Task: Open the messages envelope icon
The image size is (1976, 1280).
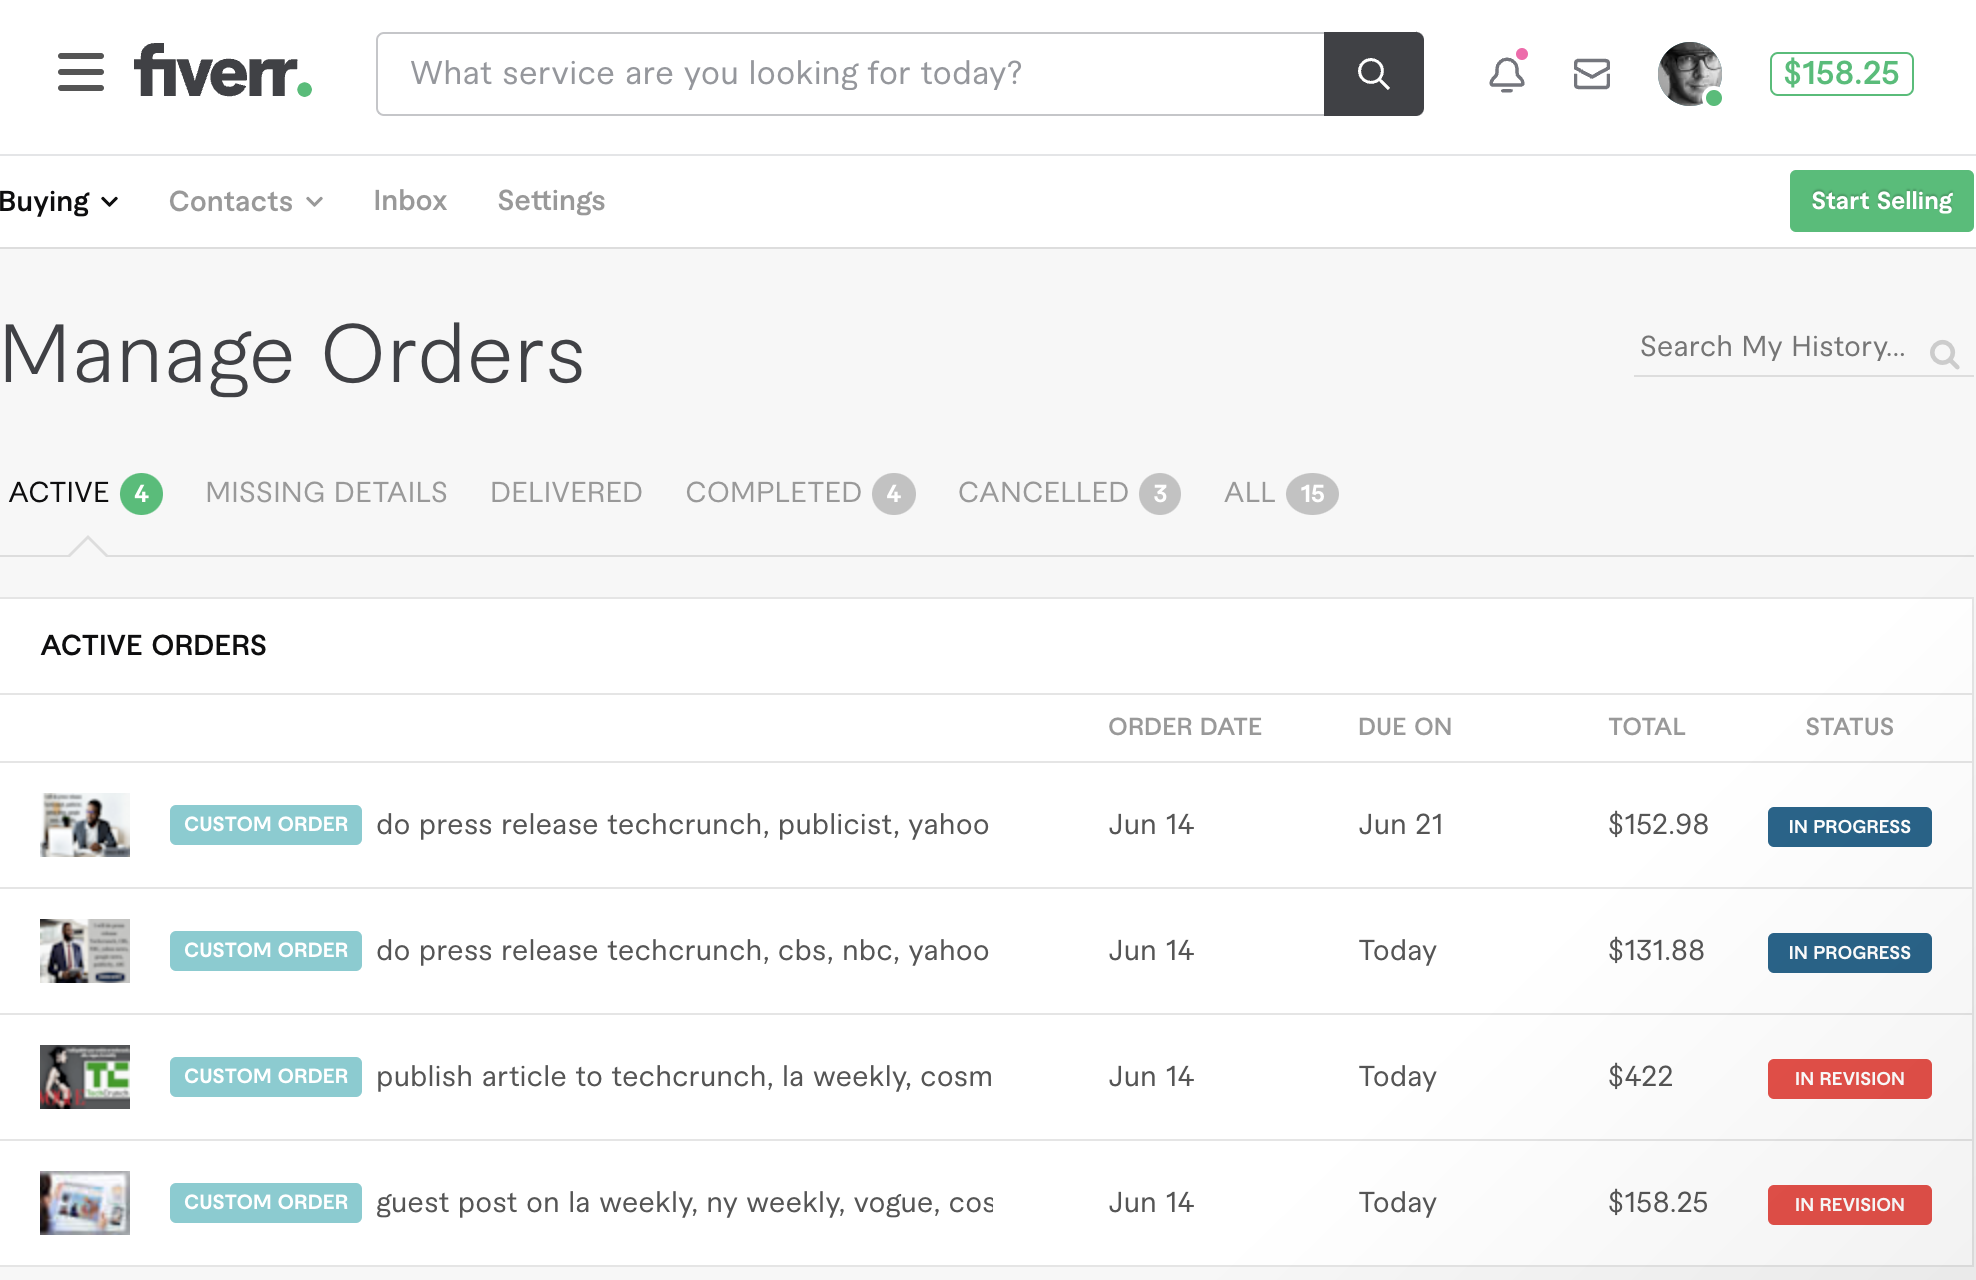Action: pyautogui.click(x=1591, y=74)
